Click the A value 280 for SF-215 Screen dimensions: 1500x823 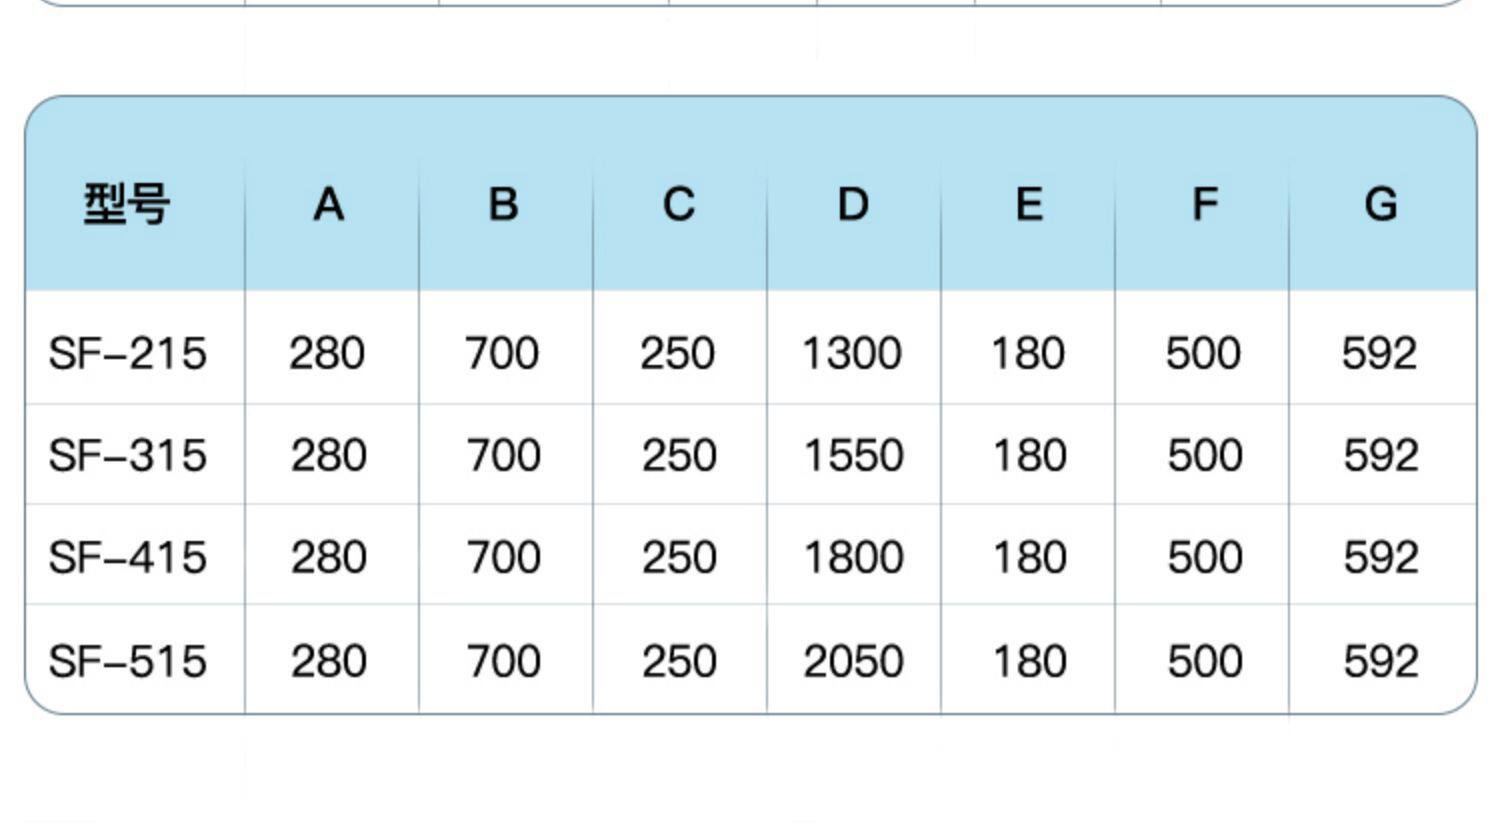pos(327,354)
